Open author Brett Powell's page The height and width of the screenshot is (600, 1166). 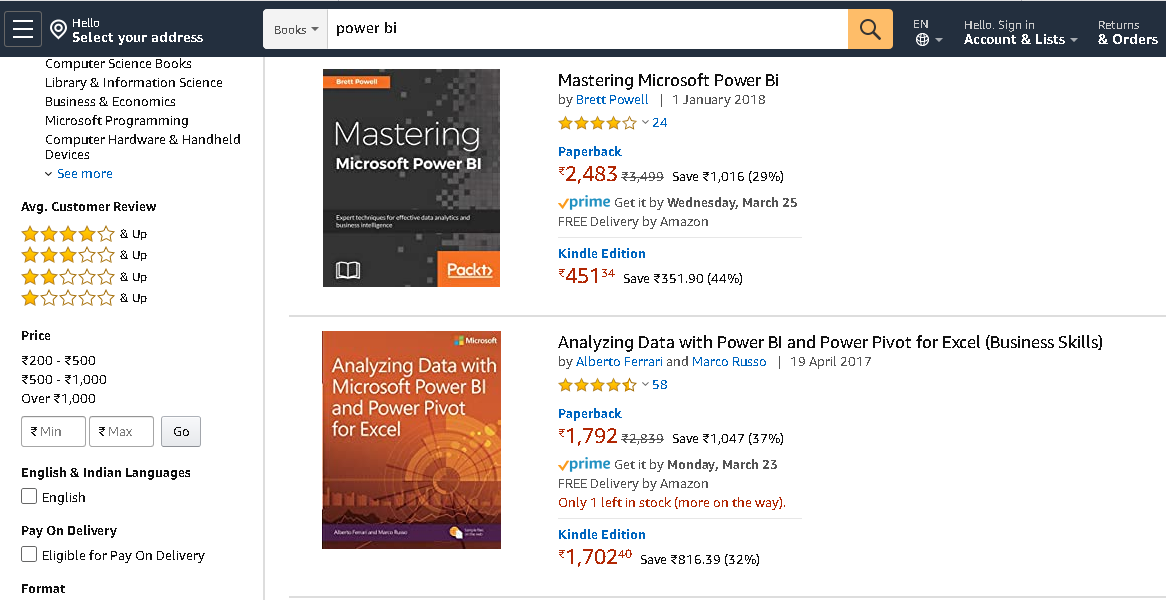tap(612, 99)
